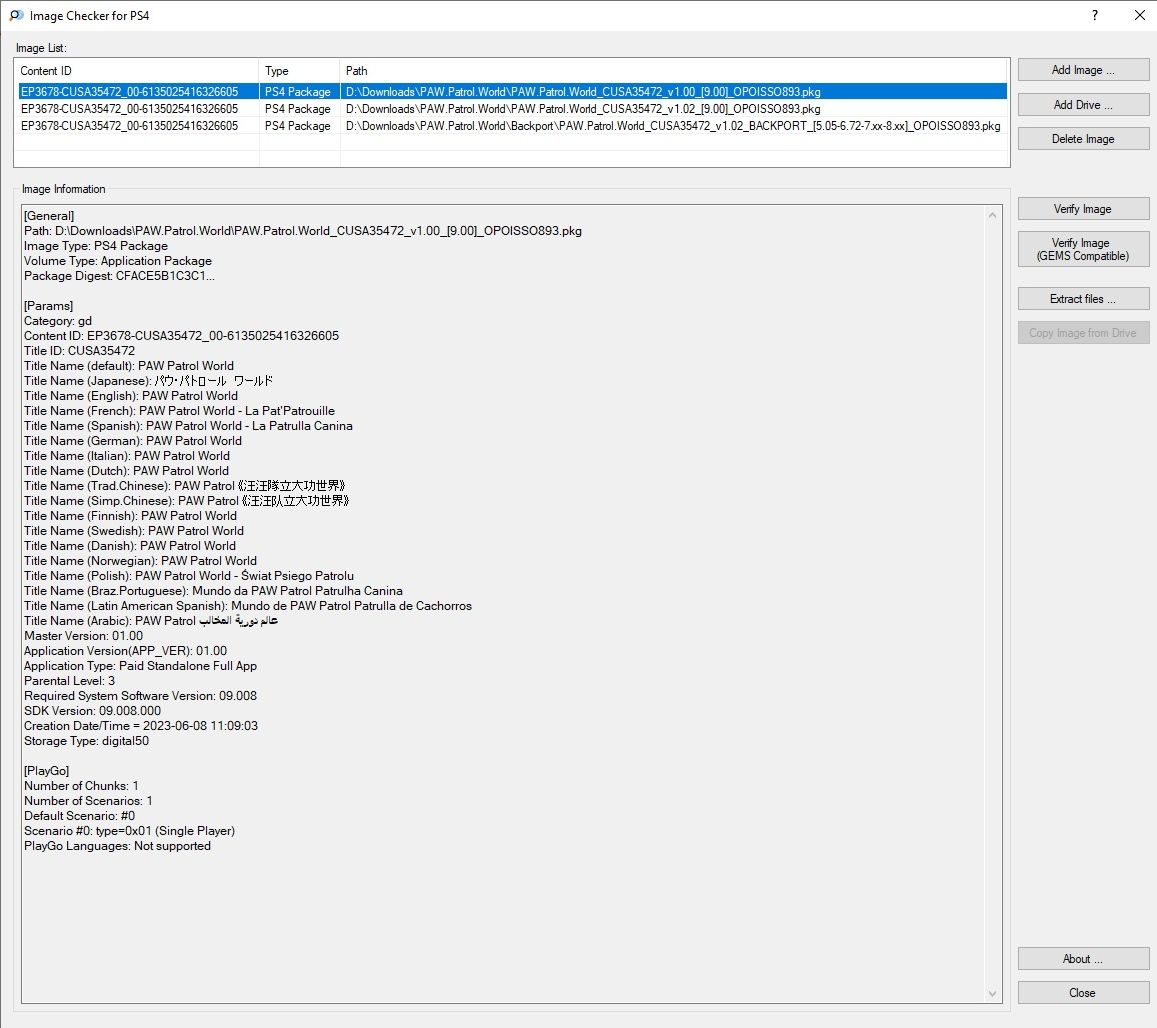Select the v1.02 [9.00] package row
This screenshot has width=1157, height=1028.
coord(512,108)
